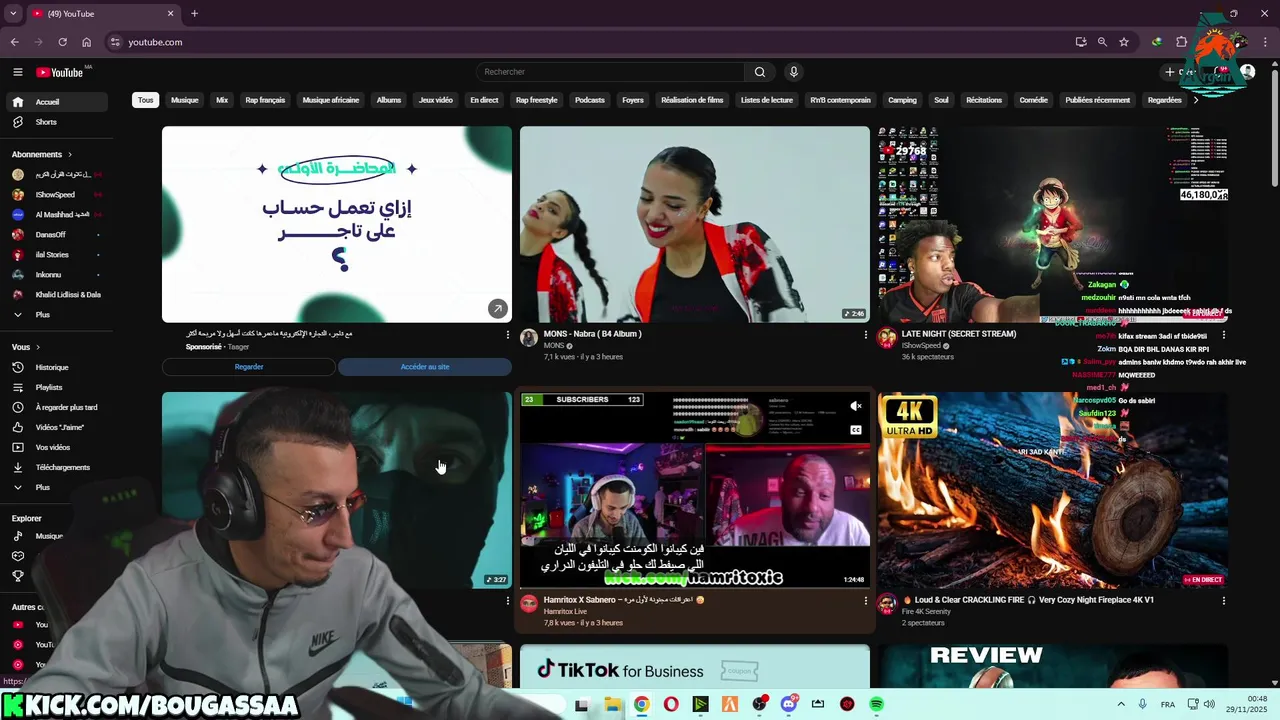The image size is (1280, 720).
Task: Select the Jeux vidéo chip
Action: click(x=435, y=100)
